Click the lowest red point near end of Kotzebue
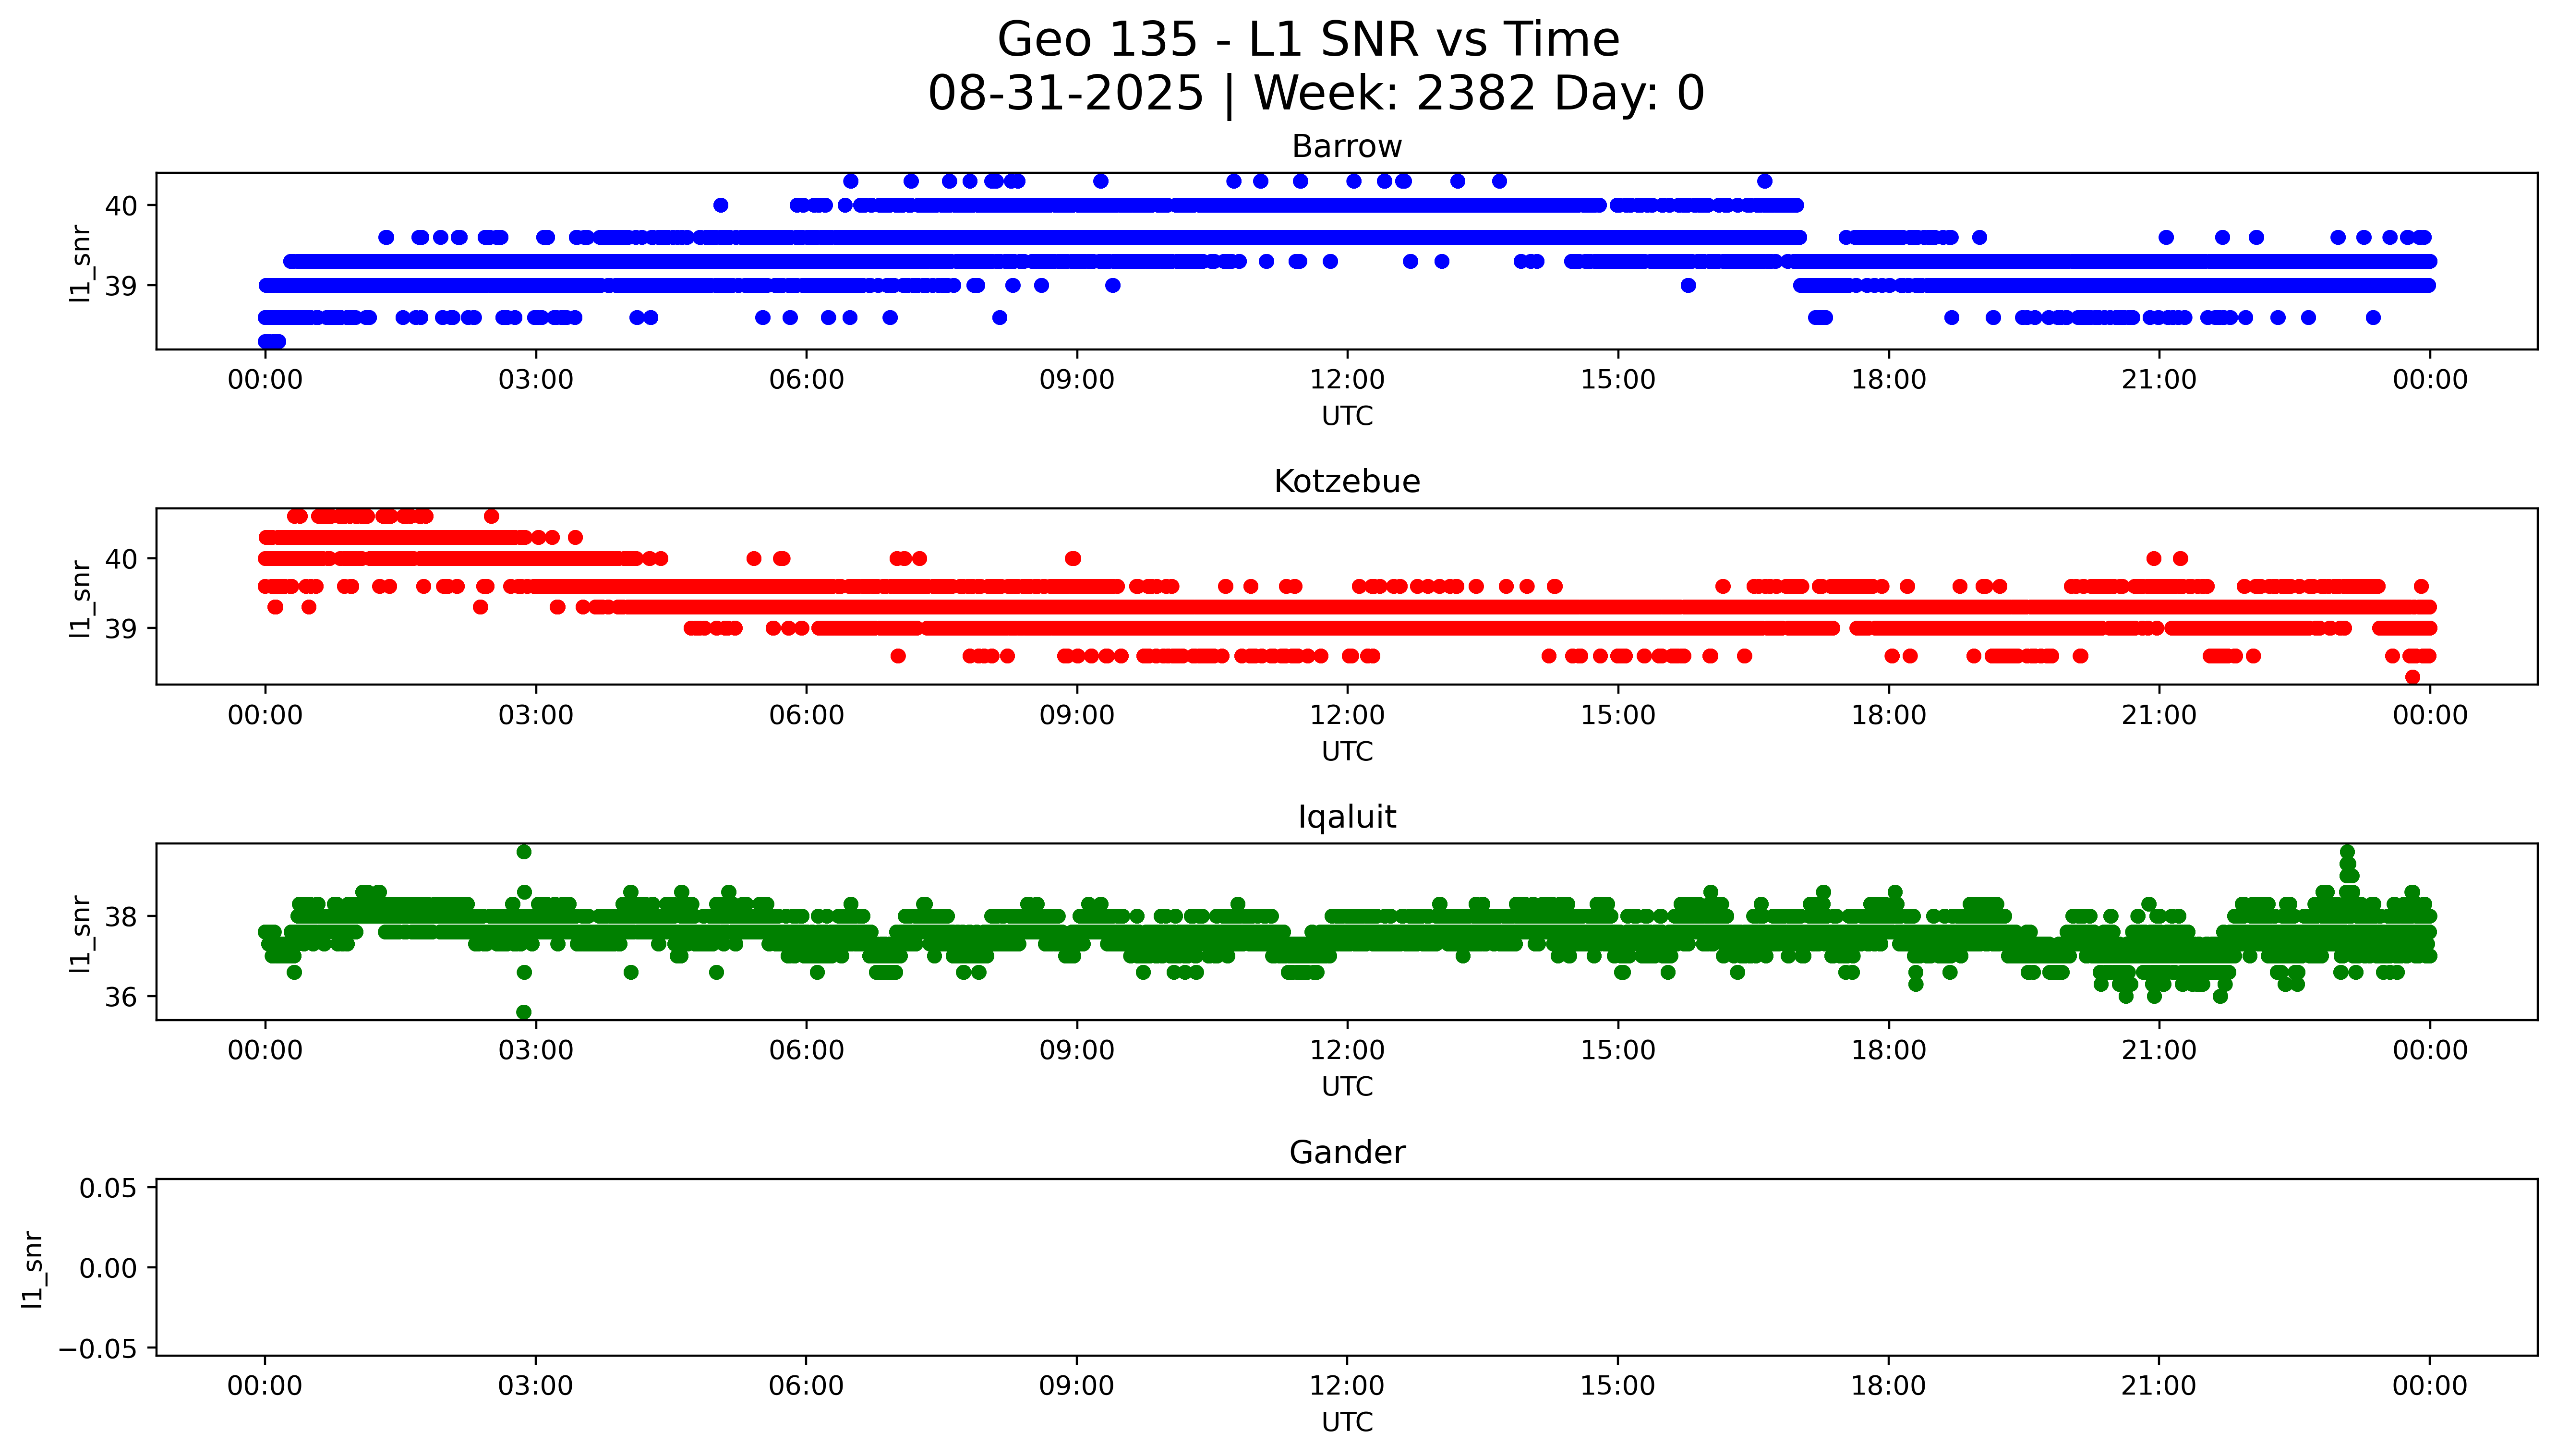Image resolution: width=2557 pixels, height=1456 pixels. click(x=2412, y=677)
